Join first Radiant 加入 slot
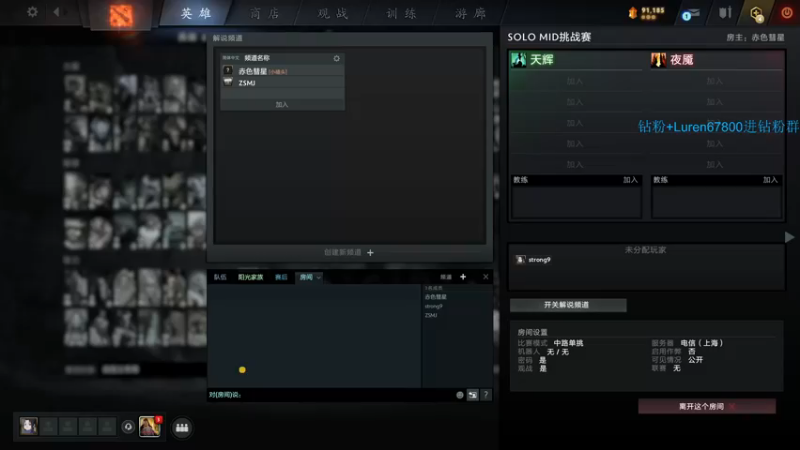 pos(574,81)
